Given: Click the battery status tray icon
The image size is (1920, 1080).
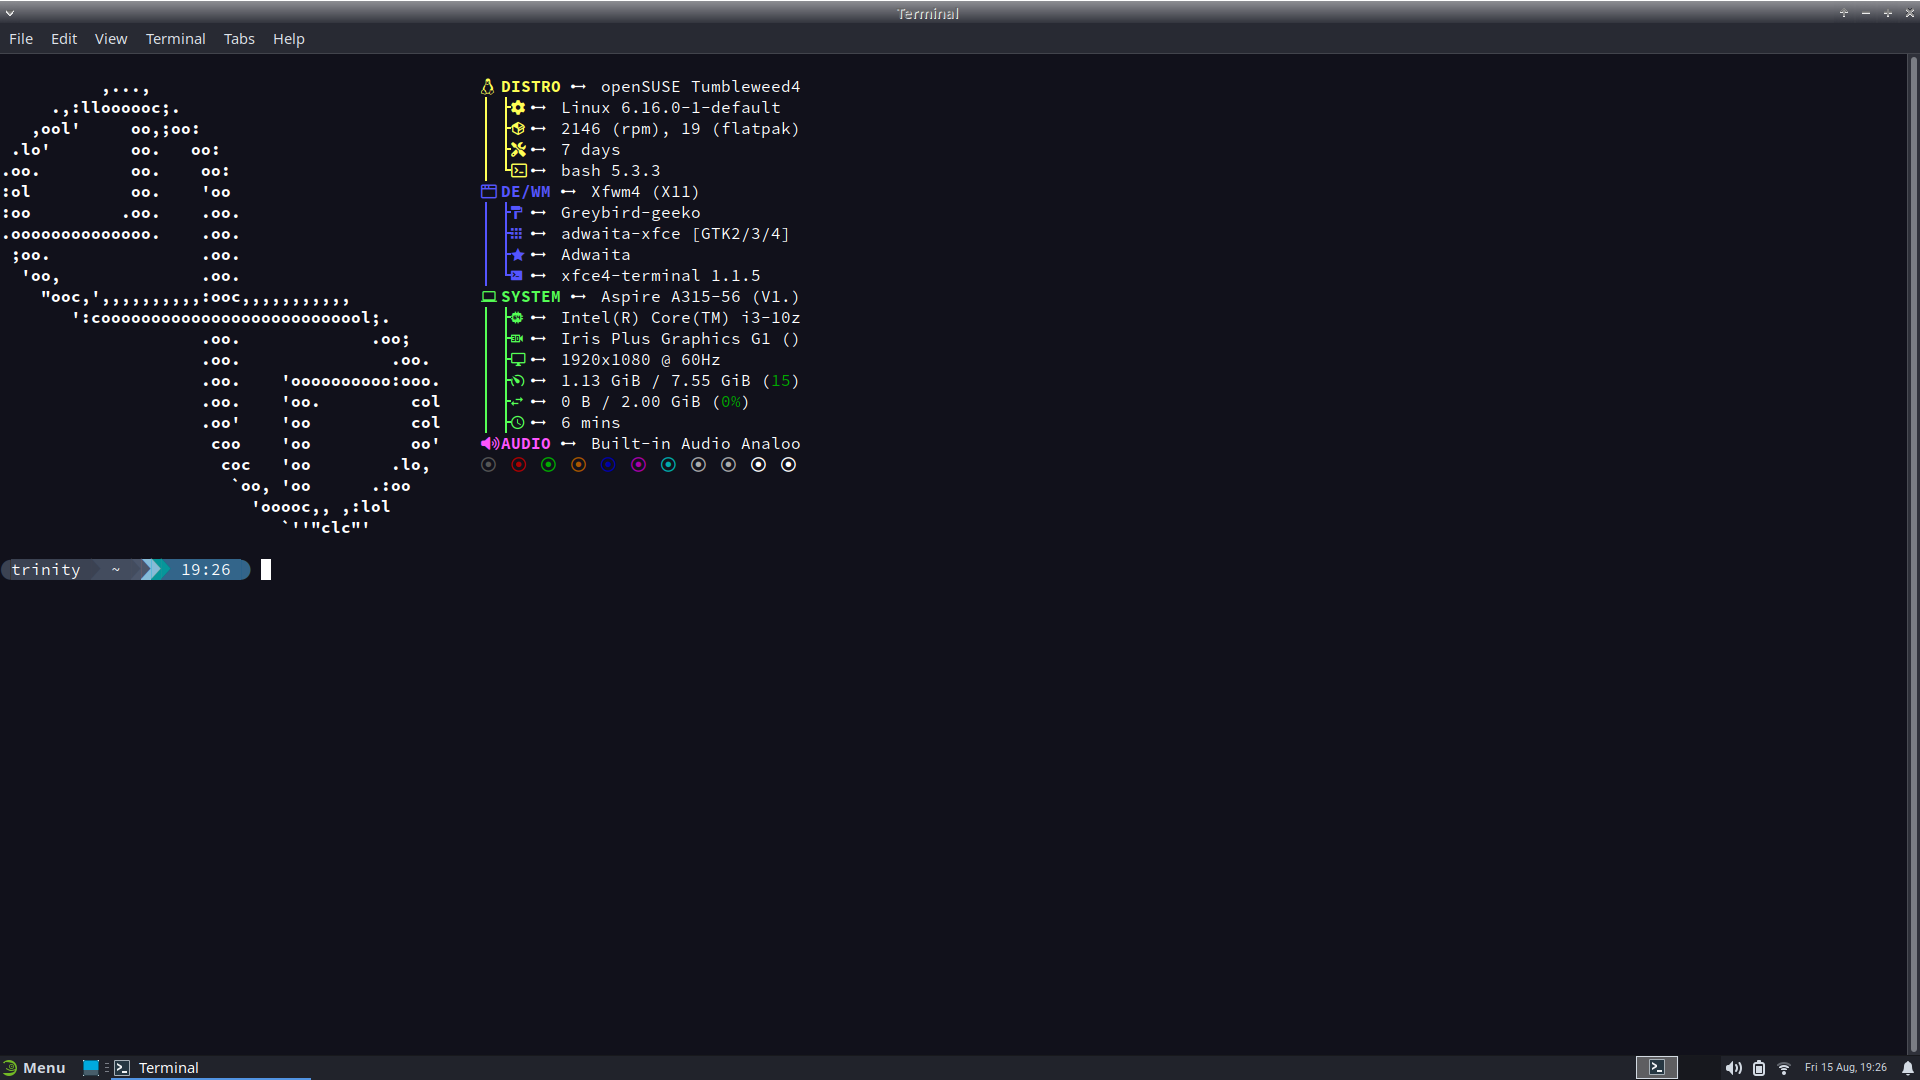Looking at the screenshot, I should click(x=1759, y=1068).
